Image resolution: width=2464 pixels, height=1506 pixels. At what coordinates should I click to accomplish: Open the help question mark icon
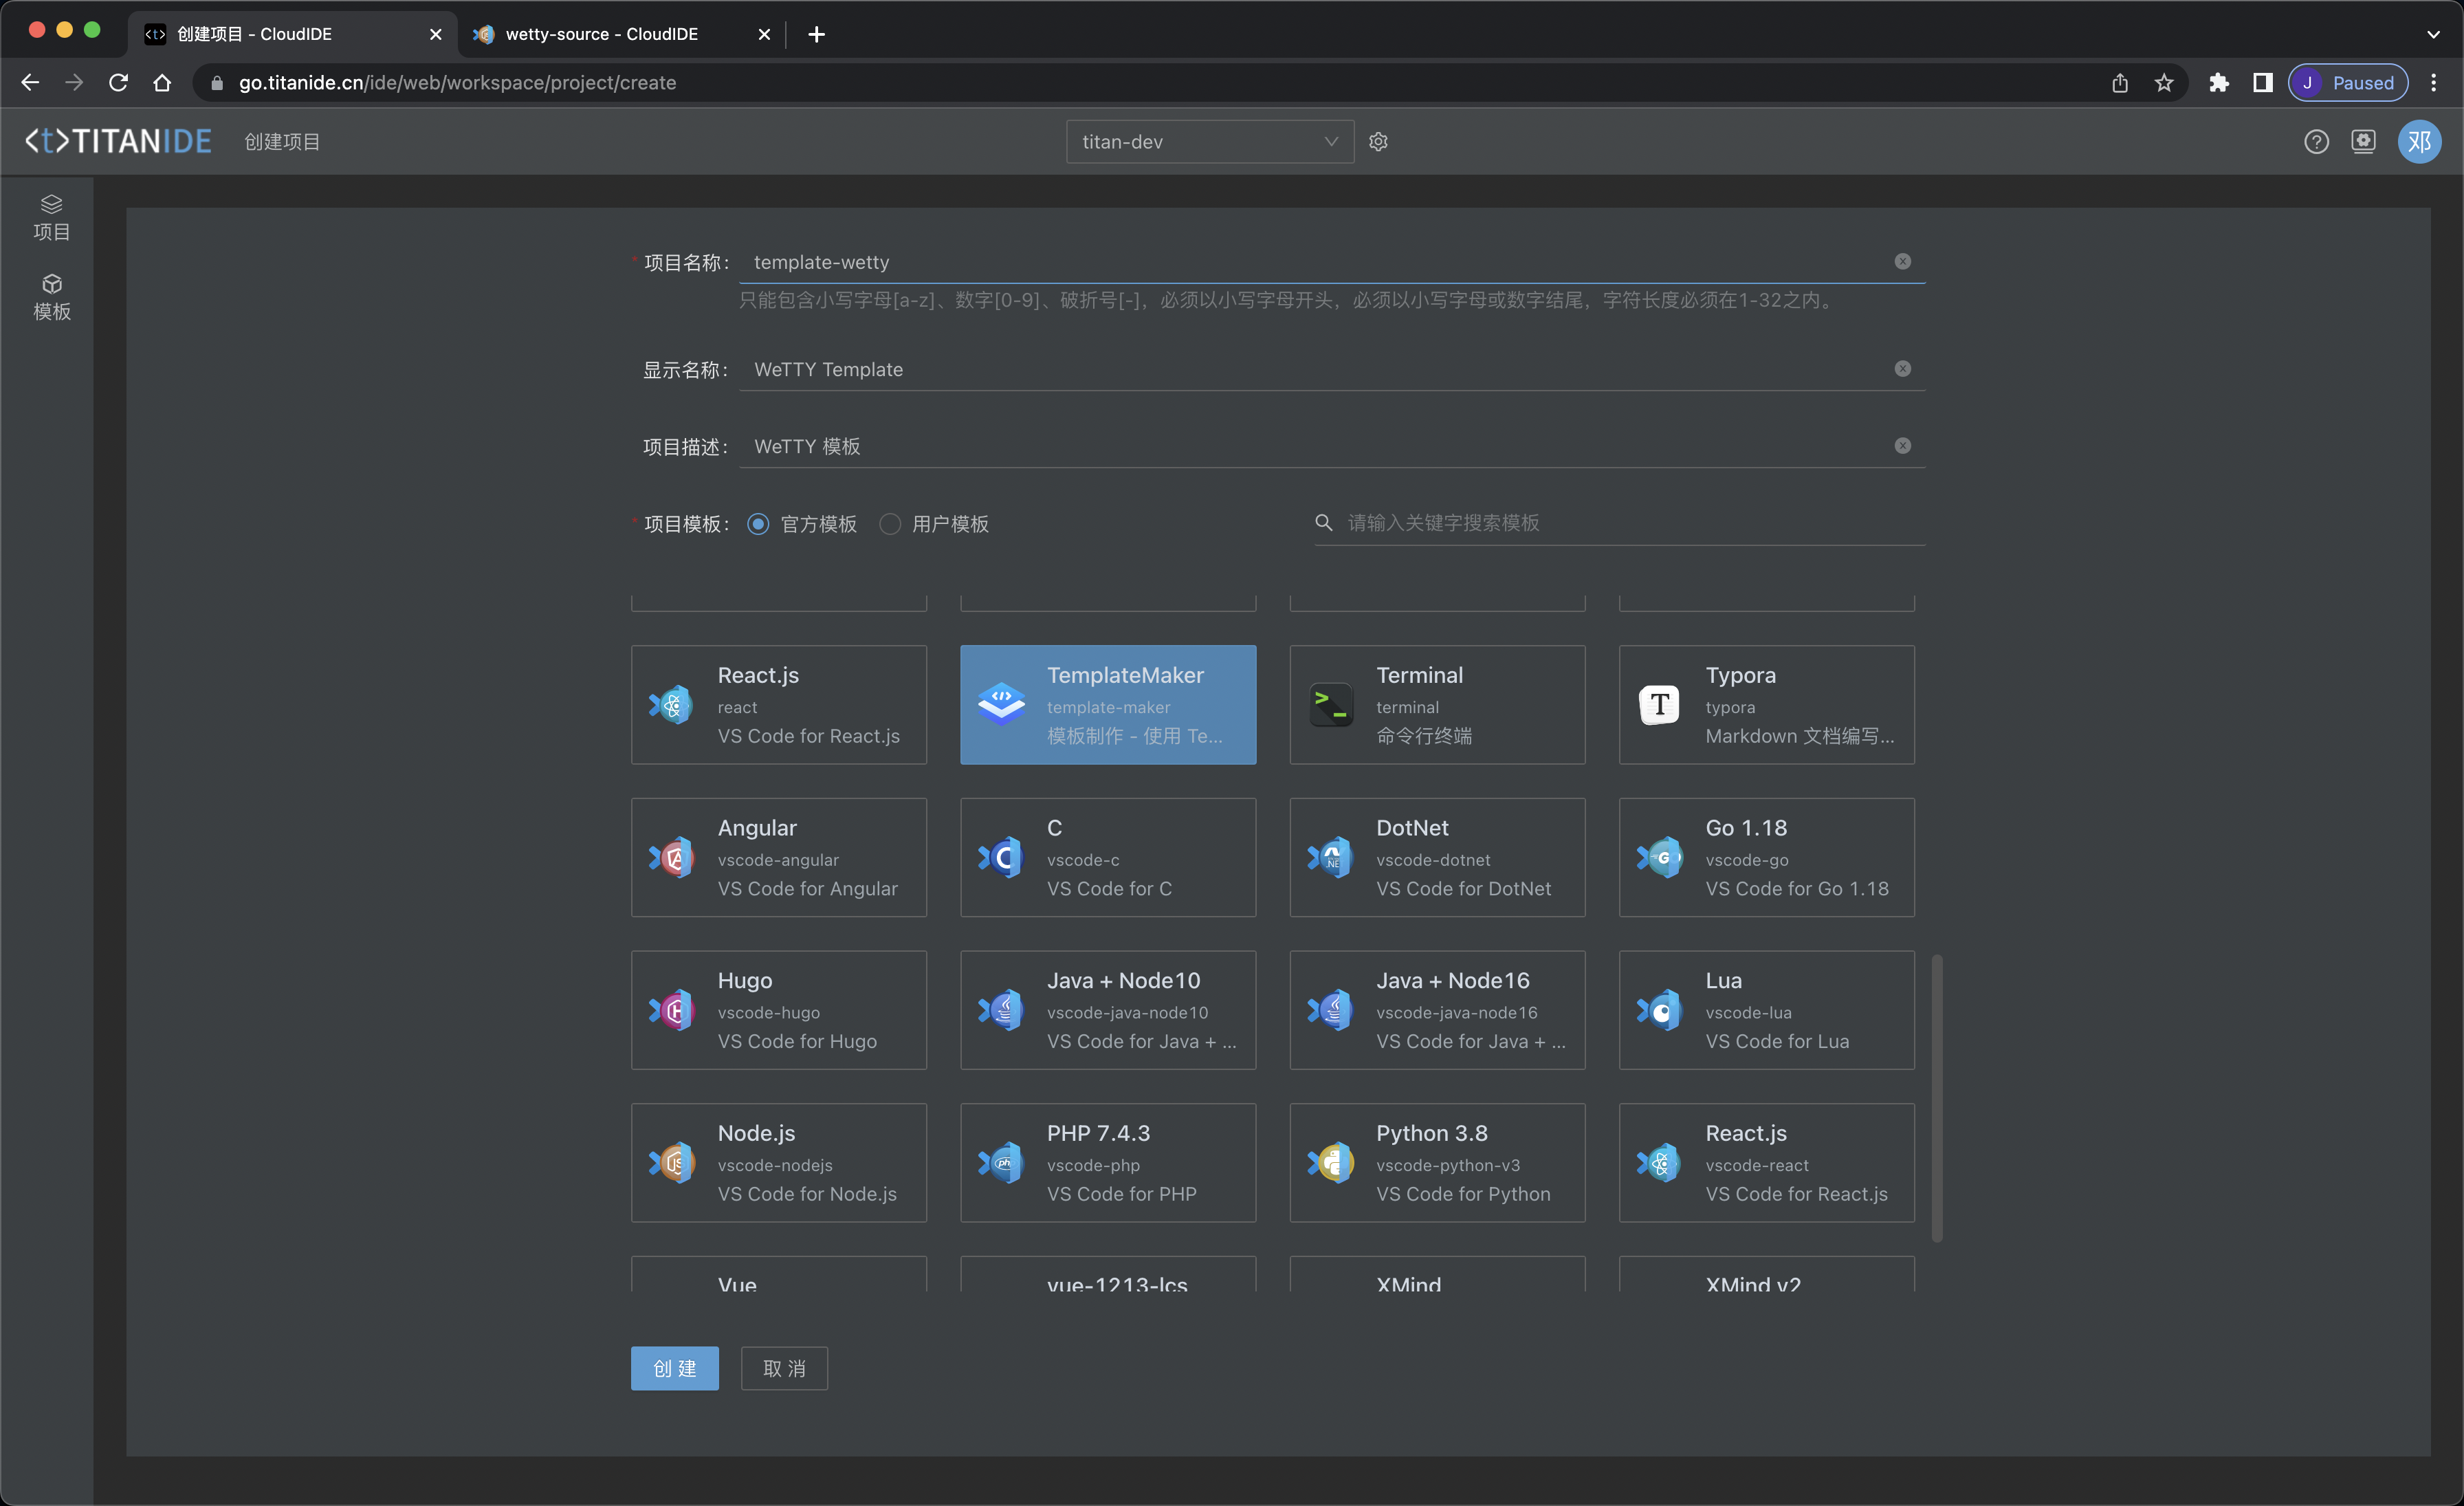pos(2316,142)
